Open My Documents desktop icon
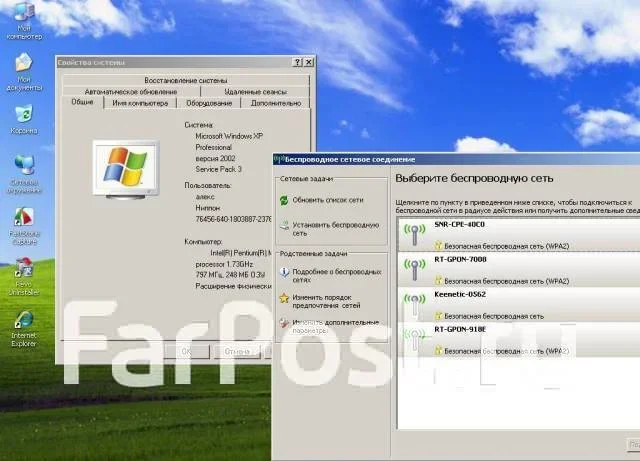The width and height of the screenshot is (640, 461). [x=24, y=72]
